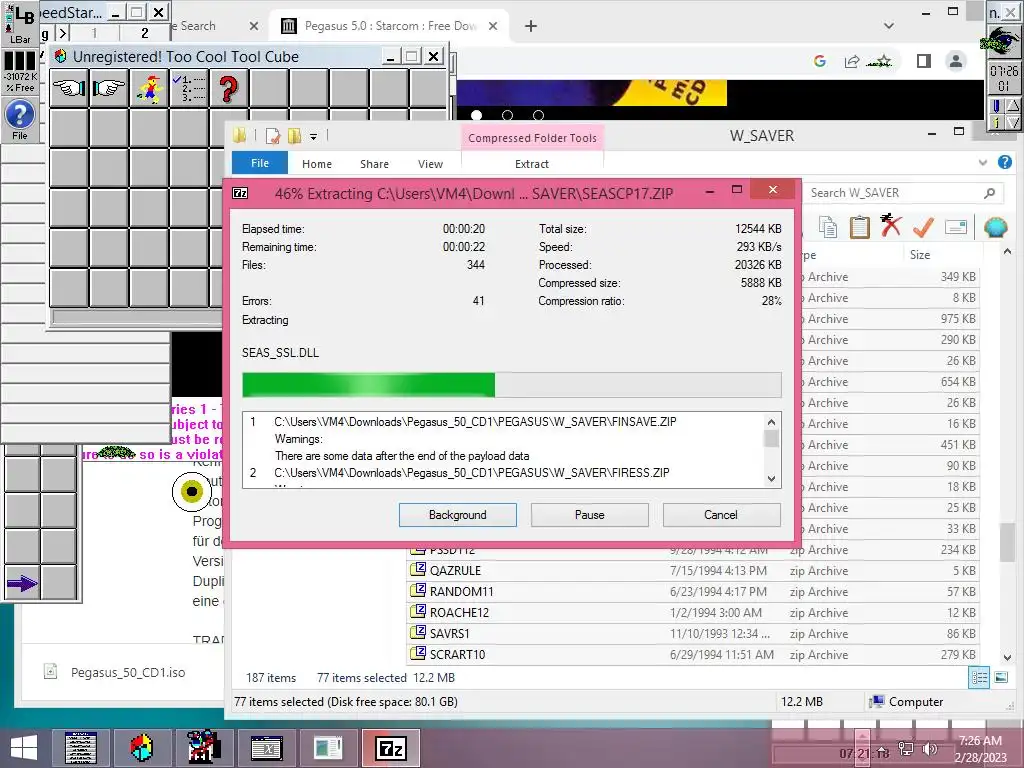Click the Paste clipboard icon in W_SAVER
This screenshot has width=1024, height=768.
pyautogui.click(x=859, y=227)
